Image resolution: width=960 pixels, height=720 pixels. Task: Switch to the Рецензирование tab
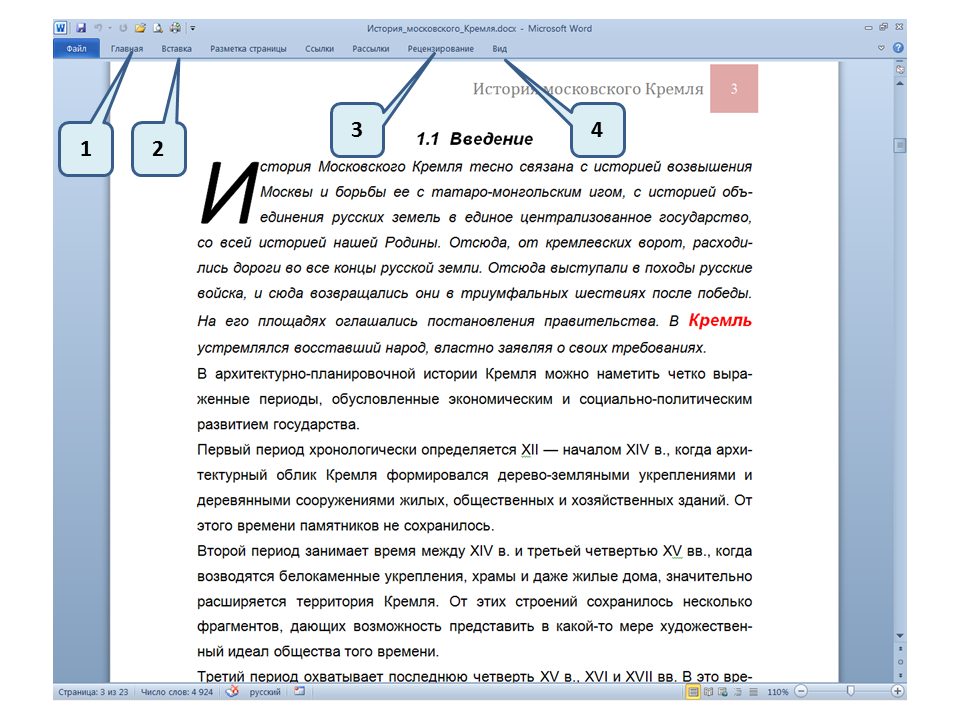[441, 48]
